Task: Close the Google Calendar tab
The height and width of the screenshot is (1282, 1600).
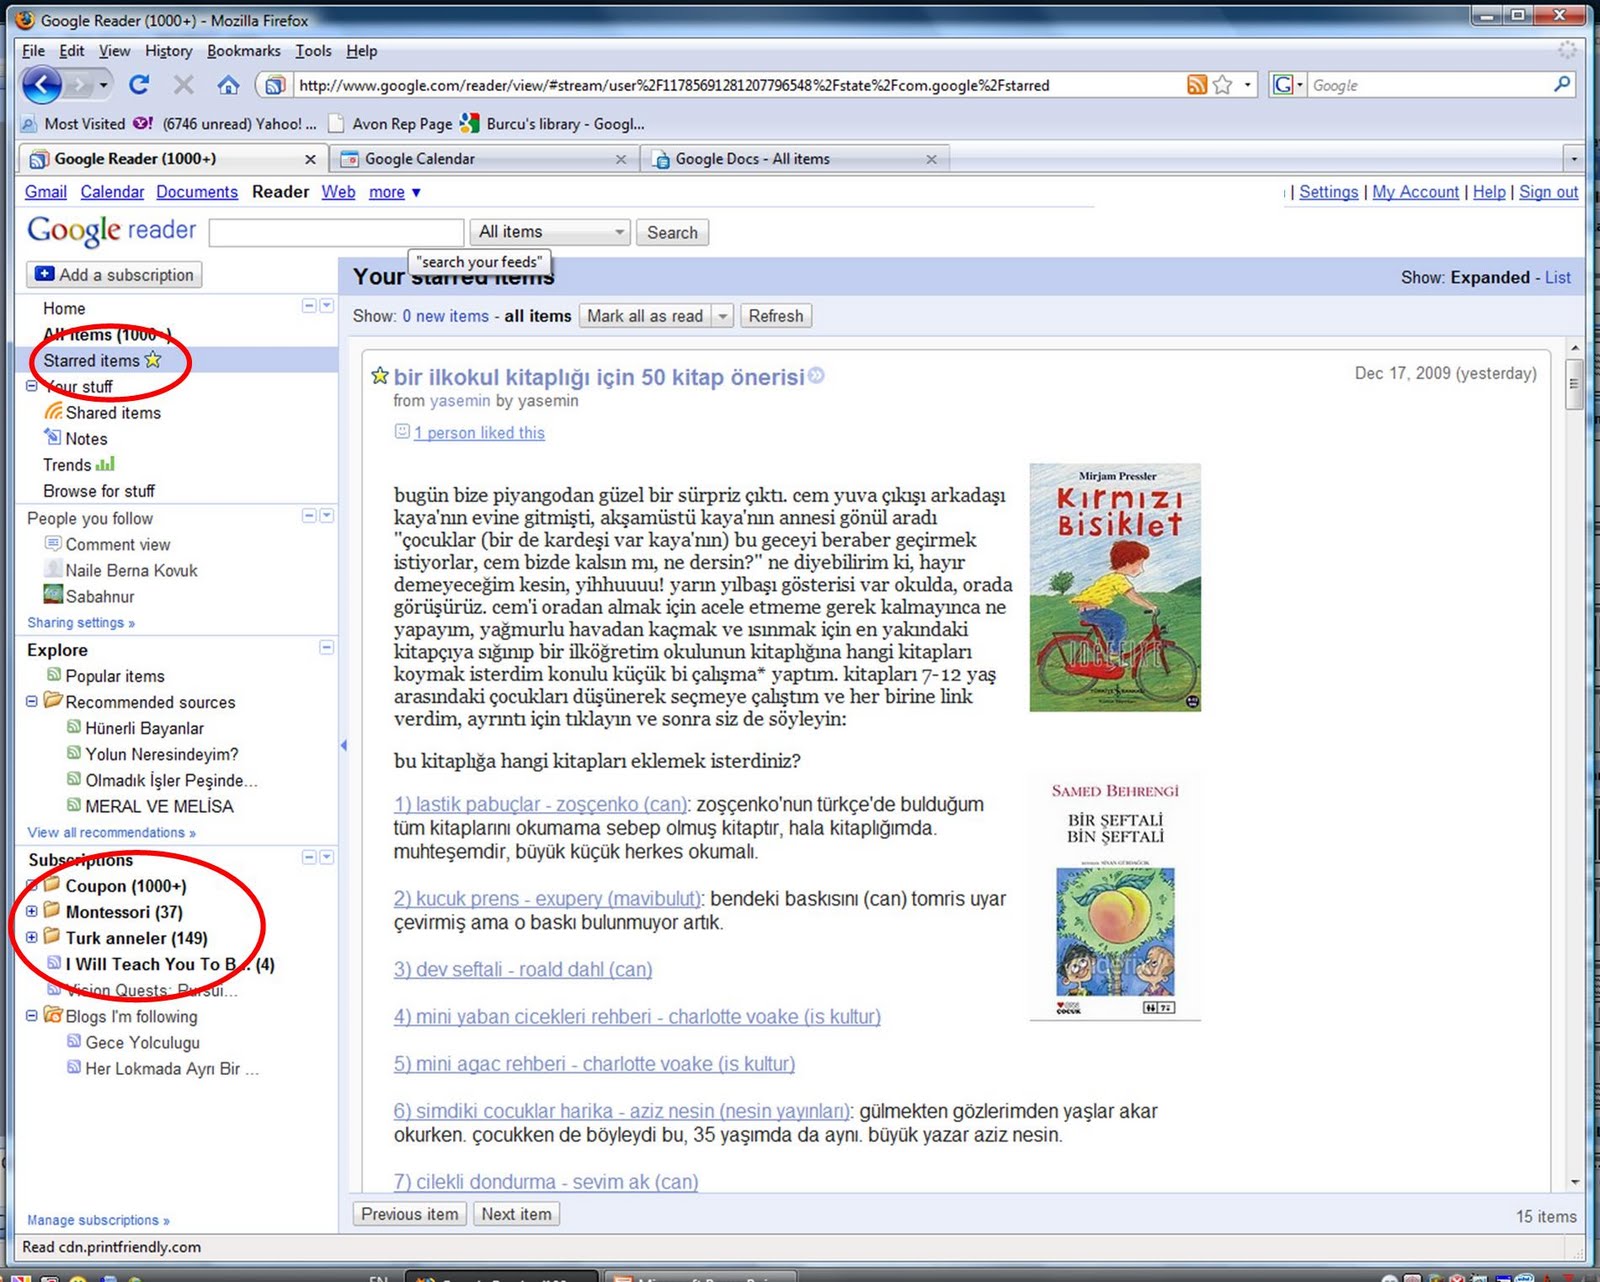Action: pyautogui.click(x=621, y=159)
